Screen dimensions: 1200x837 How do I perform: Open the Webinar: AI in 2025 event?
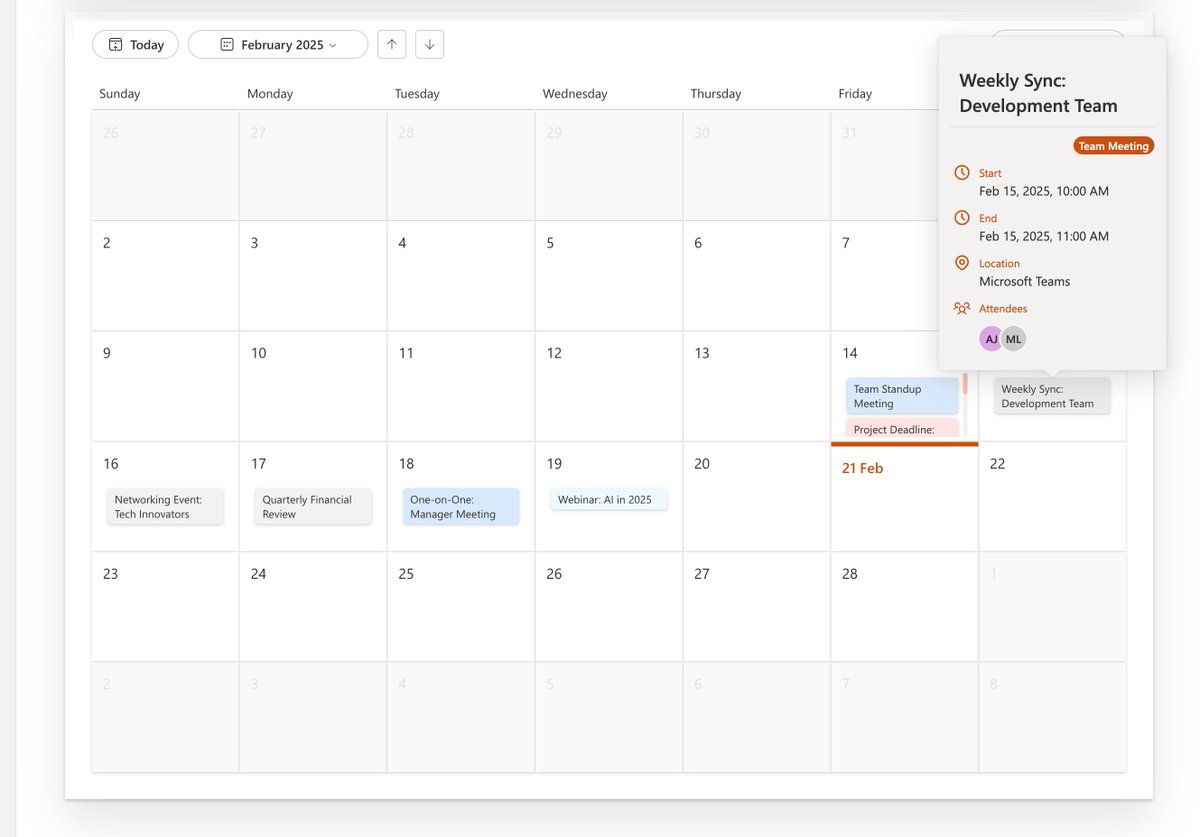(609, 499)
